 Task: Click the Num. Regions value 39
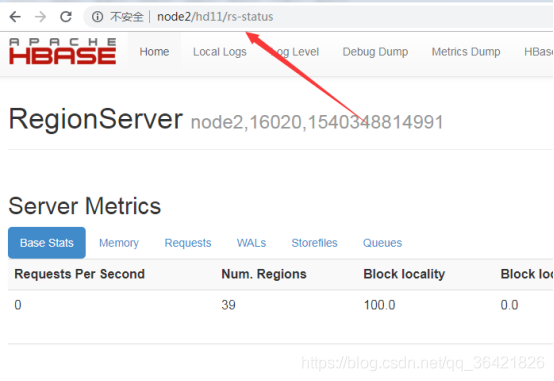(228, 305)
